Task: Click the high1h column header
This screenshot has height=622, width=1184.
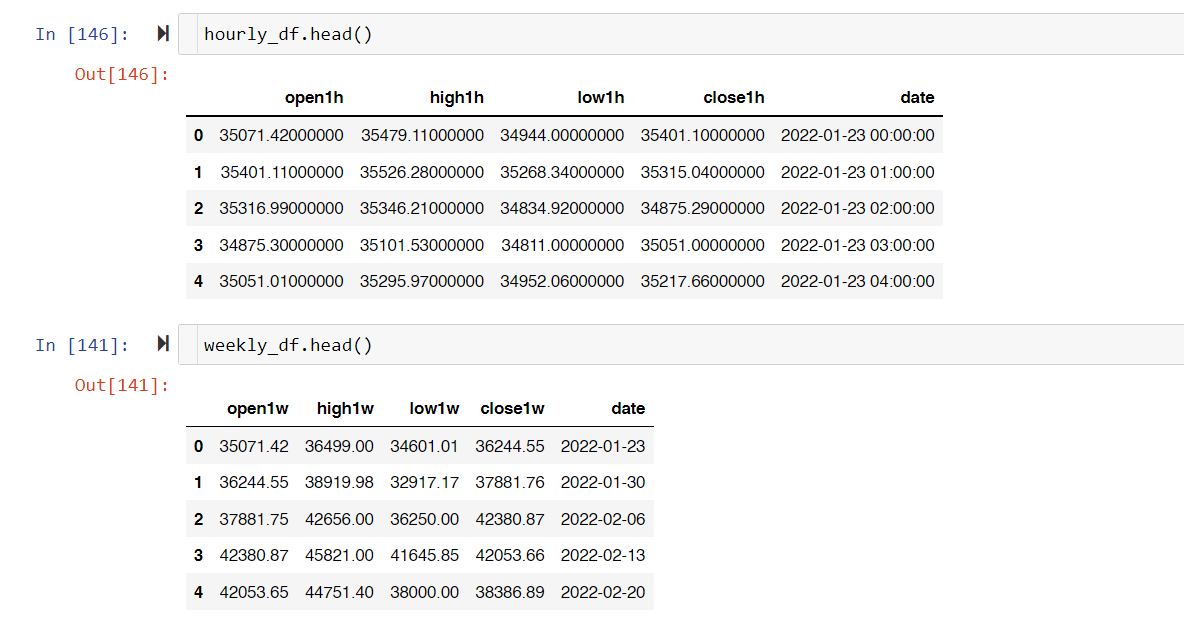Action: click(x=456, y=97)
